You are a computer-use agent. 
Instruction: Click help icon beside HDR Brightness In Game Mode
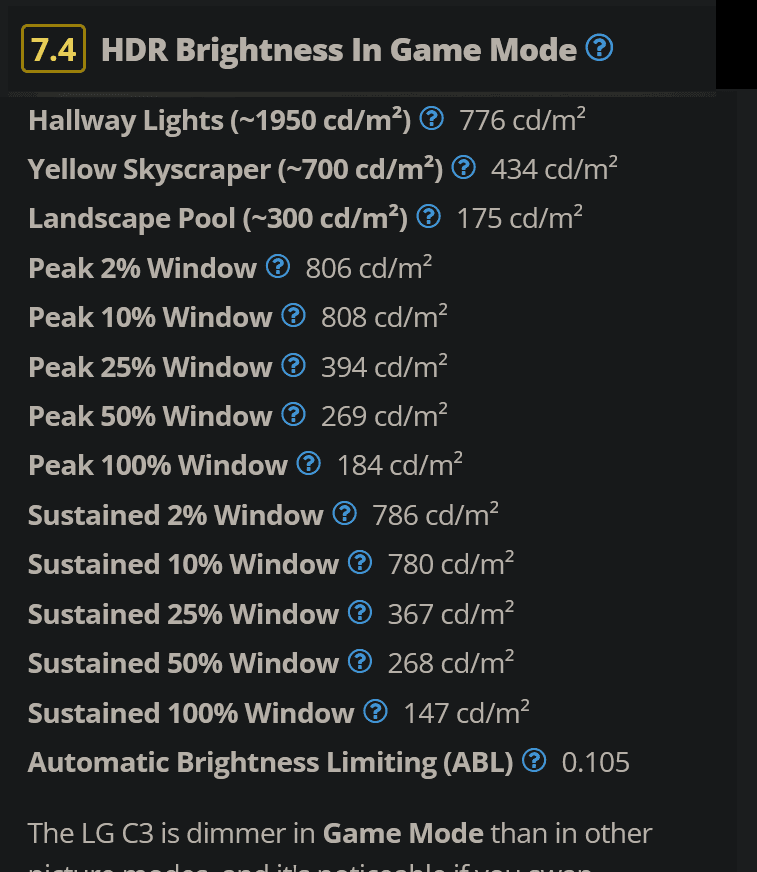599,47
